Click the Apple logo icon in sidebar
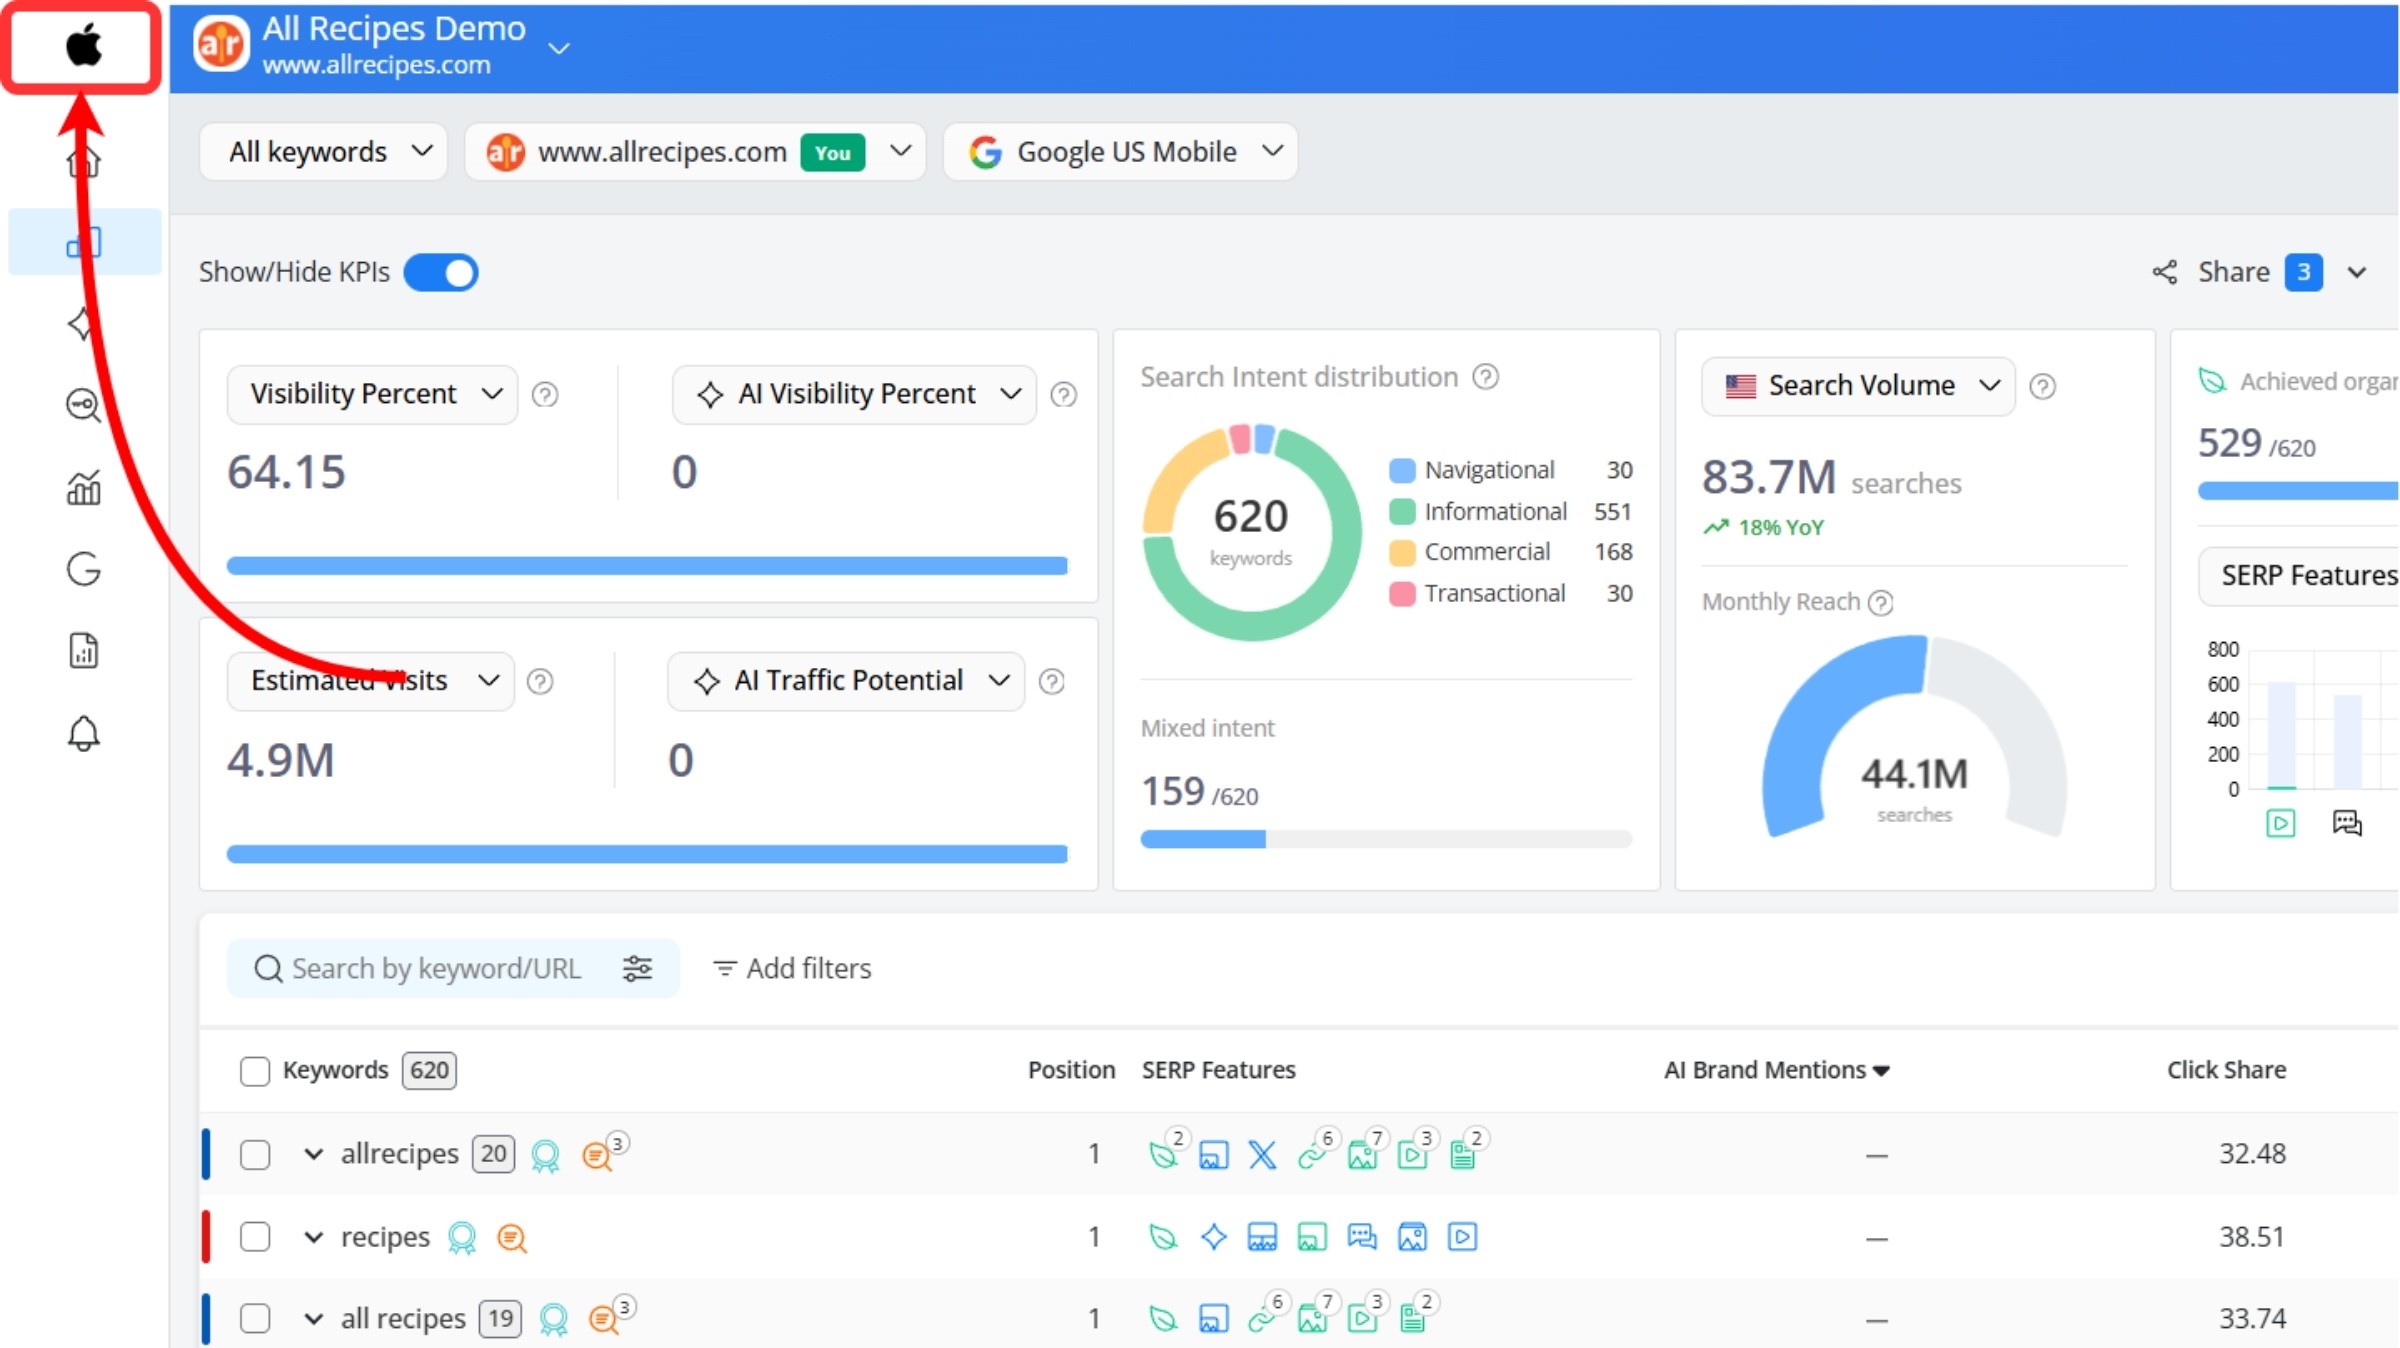 click(83, 46)
